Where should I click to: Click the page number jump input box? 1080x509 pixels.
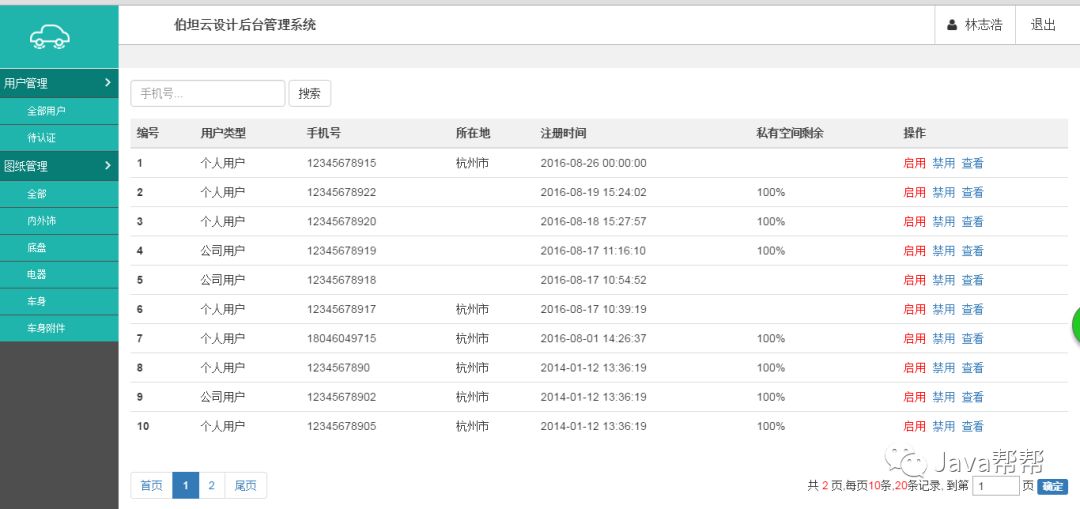tap(995, 486)
